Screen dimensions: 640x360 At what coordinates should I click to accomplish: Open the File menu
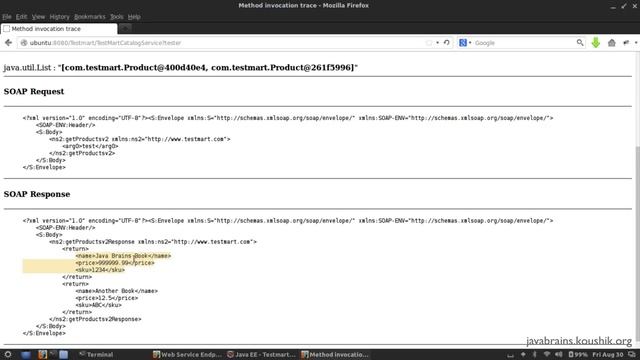(x=7, y=17)
